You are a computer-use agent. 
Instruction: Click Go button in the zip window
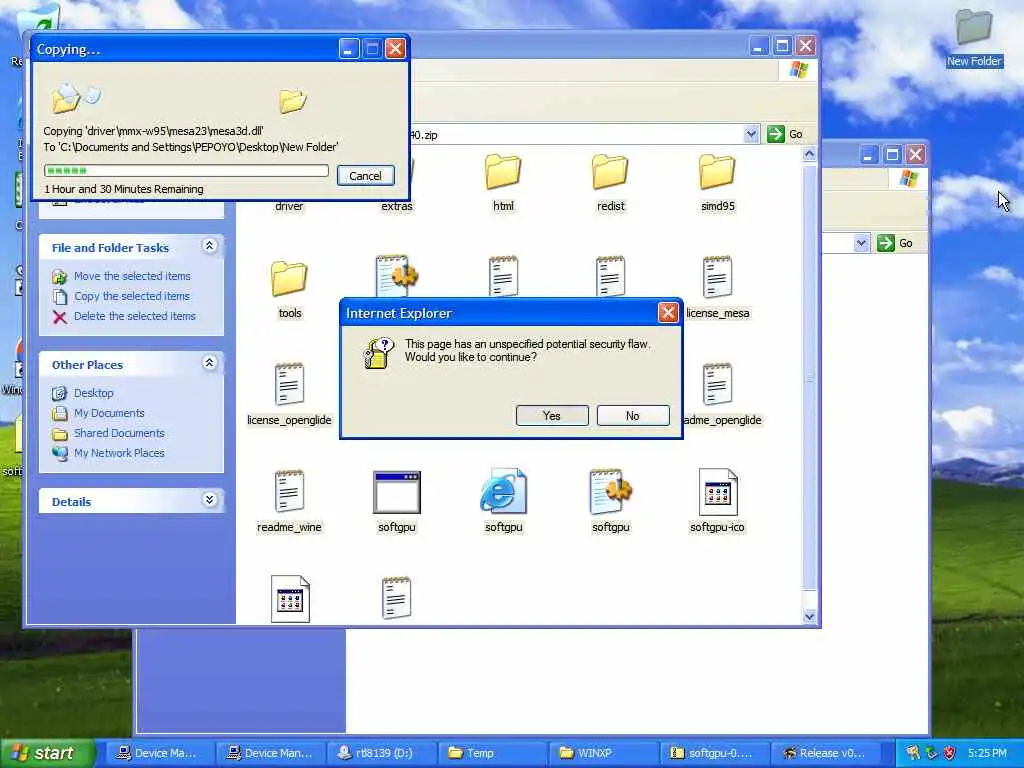(785, 134)
